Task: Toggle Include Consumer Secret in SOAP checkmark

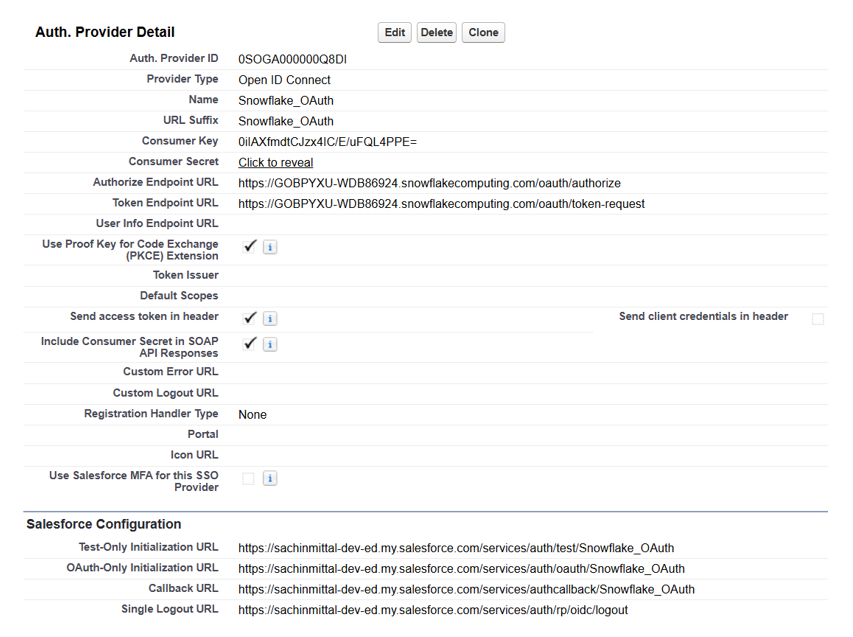Action: click(250, 344)
